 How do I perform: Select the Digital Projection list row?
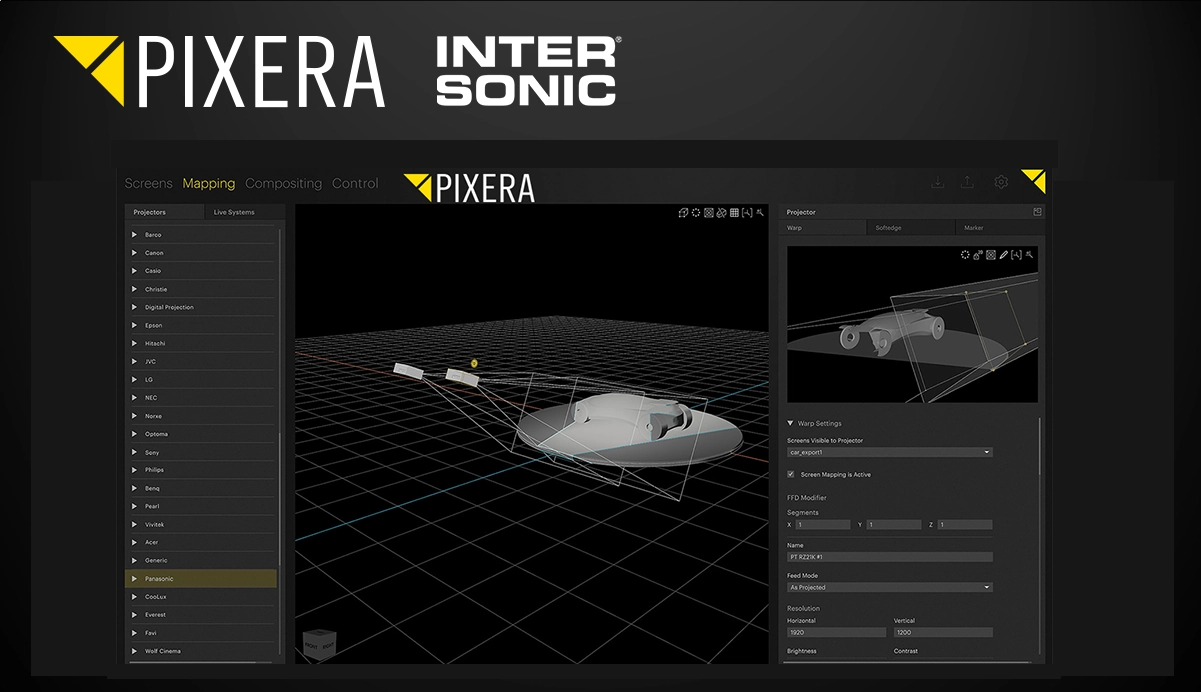pyautogui.click(x=200, y=307)
